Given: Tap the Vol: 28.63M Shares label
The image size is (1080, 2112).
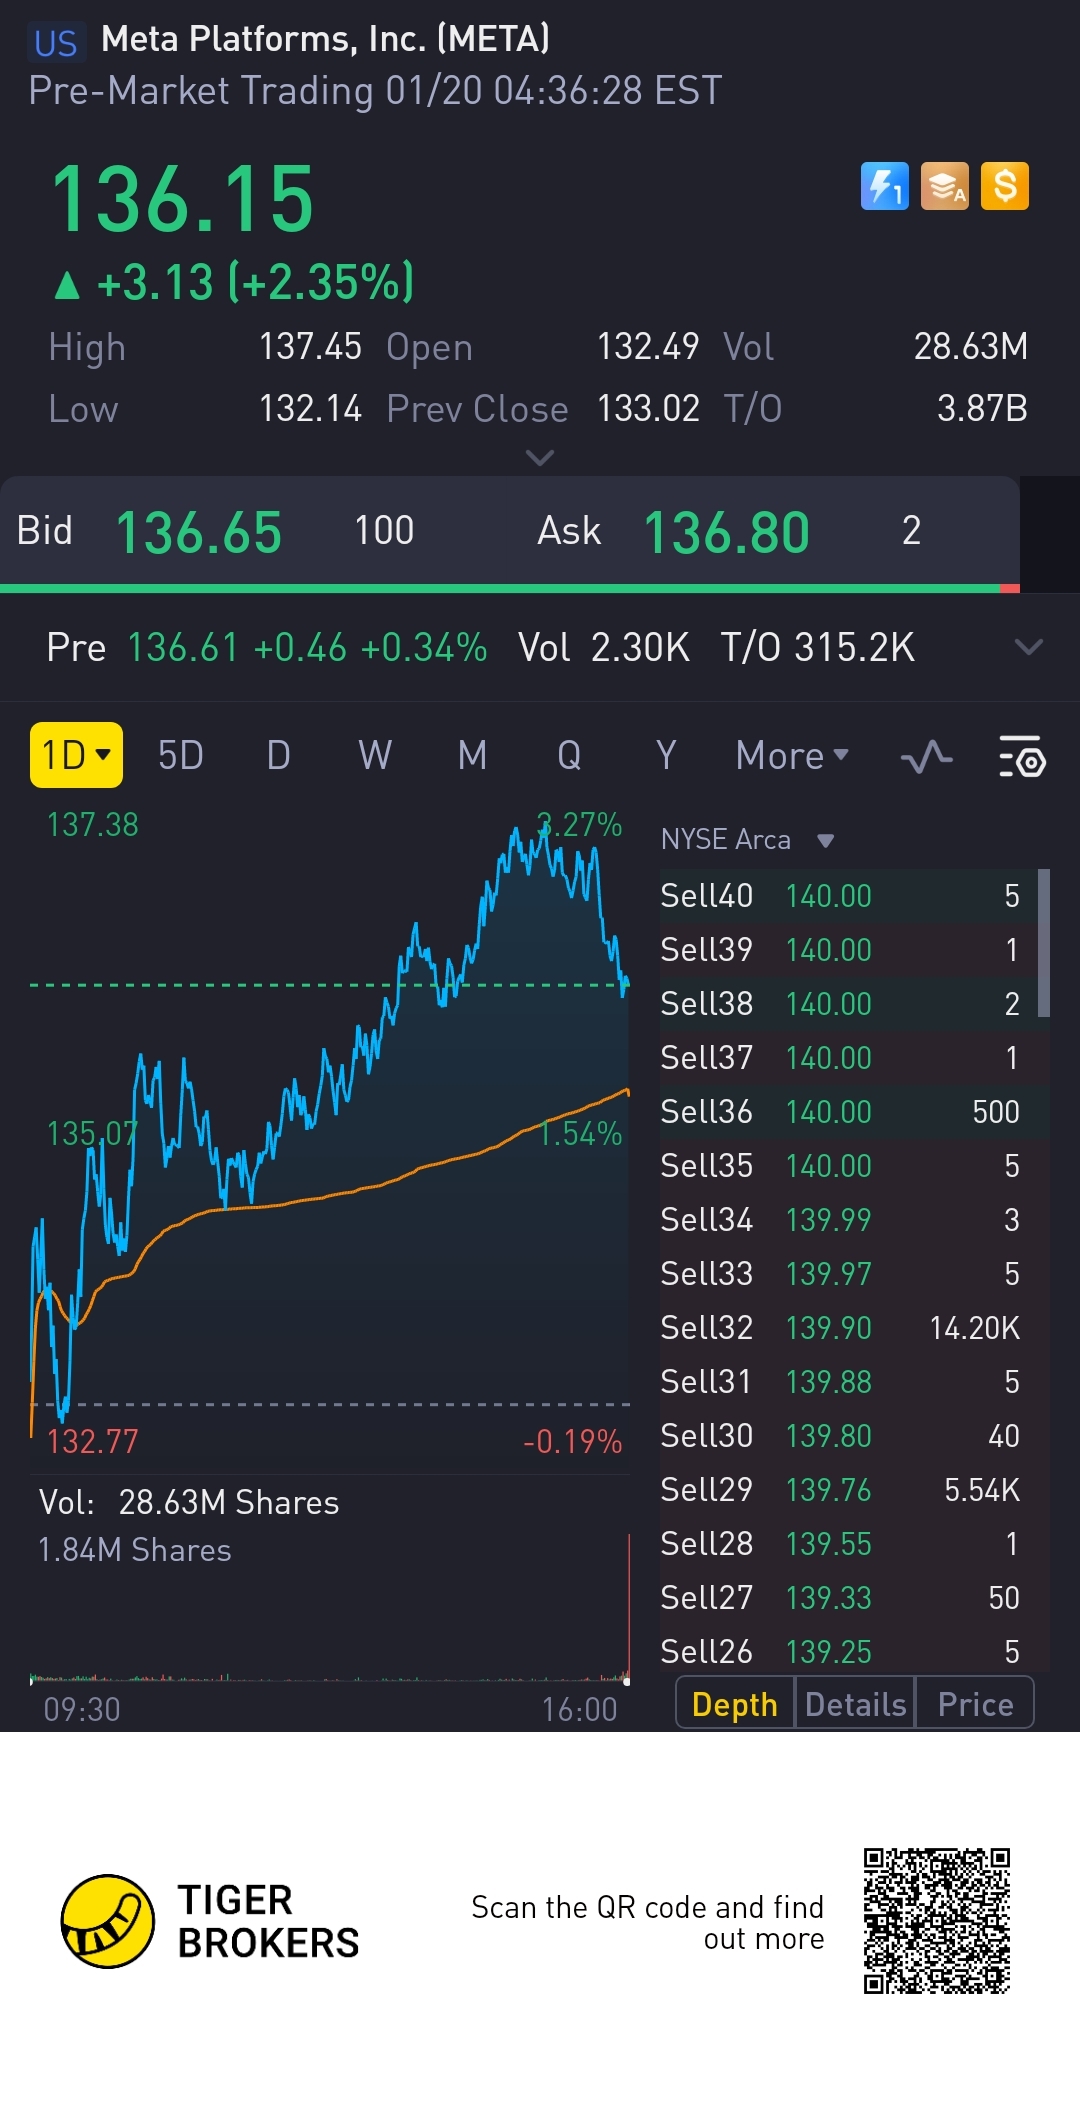Looking at the screenshot, I should click(x=189, y=1502).
